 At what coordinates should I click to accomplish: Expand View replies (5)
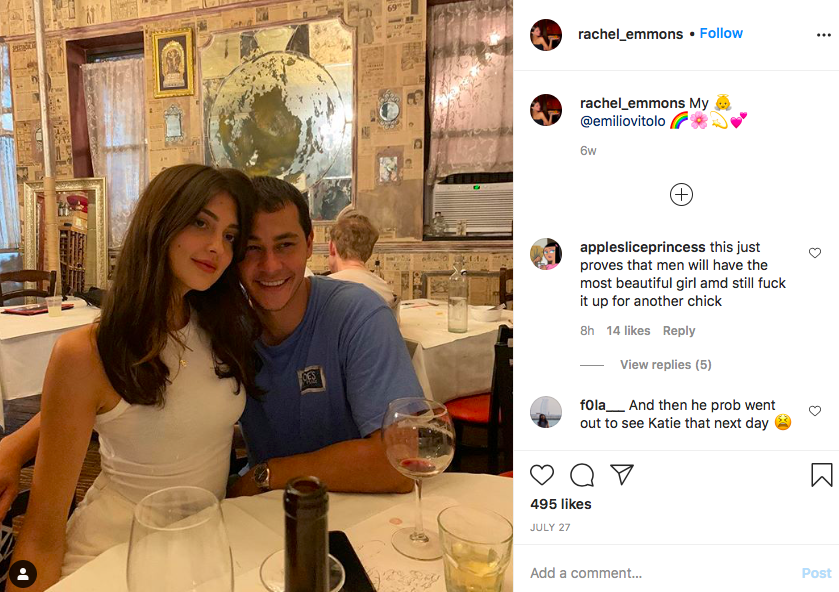pos(666,365)
